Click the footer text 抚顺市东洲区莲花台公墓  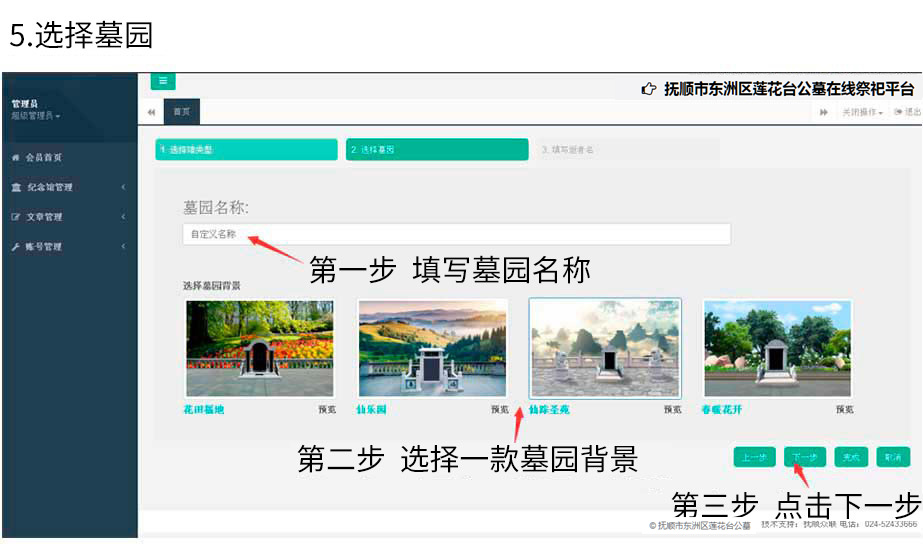pyautogui.click(x=704, y=525)
